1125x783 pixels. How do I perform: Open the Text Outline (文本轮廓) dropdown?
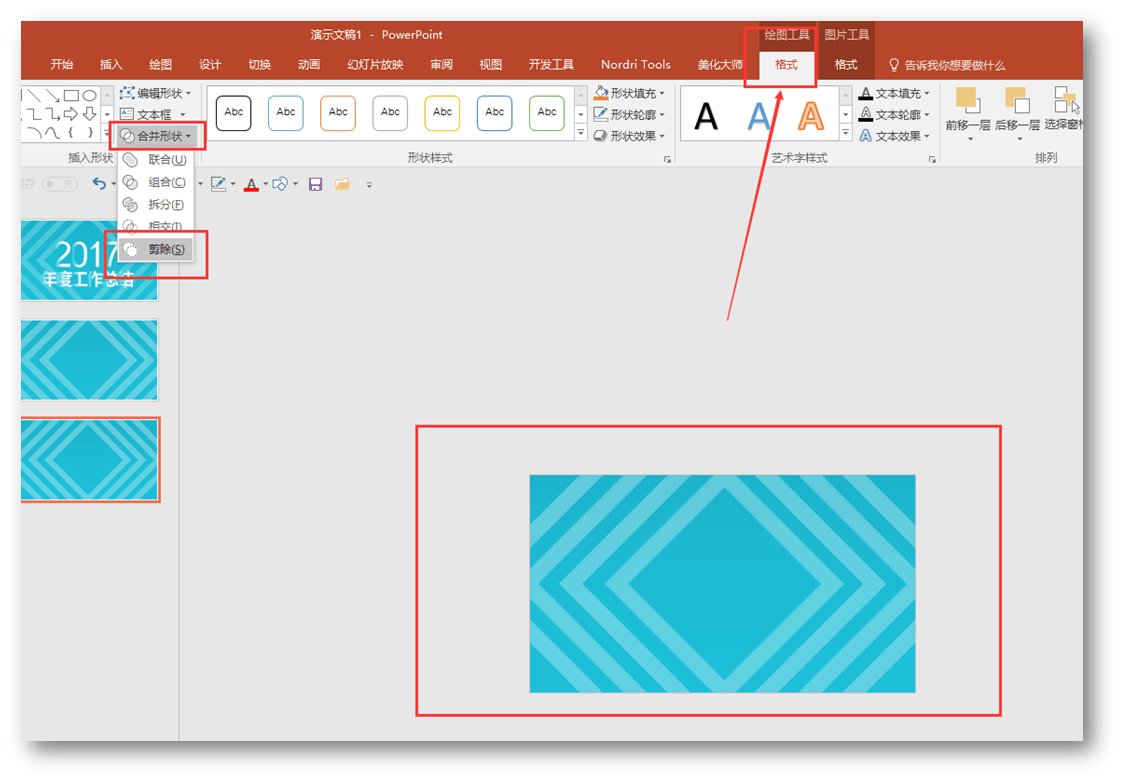894,114
